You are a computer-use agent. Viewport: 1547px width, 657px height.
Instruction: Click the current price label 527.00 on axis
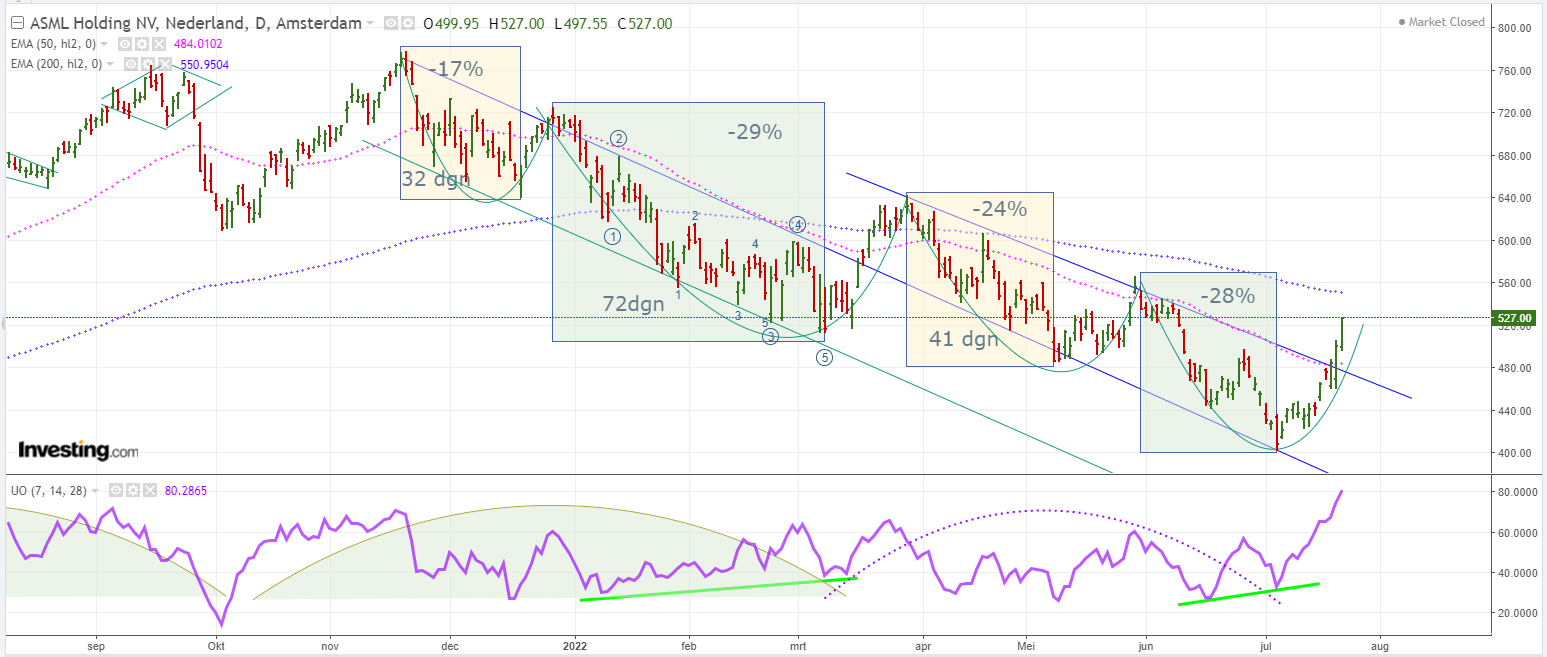point(1515,318)
